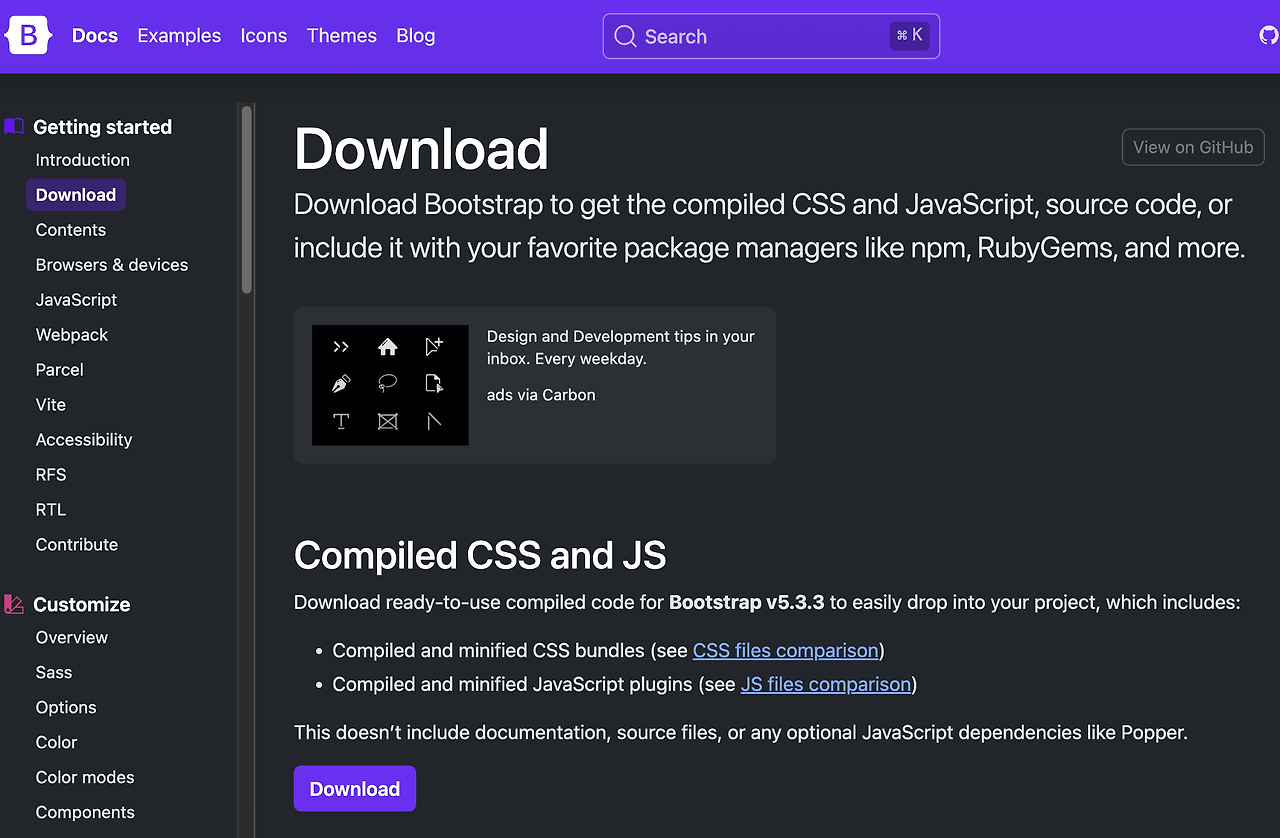Image resolution: width=1280 pixels, height=838 pixels.
Task: Open Color modes sidebar link
Action: point(85,778)
